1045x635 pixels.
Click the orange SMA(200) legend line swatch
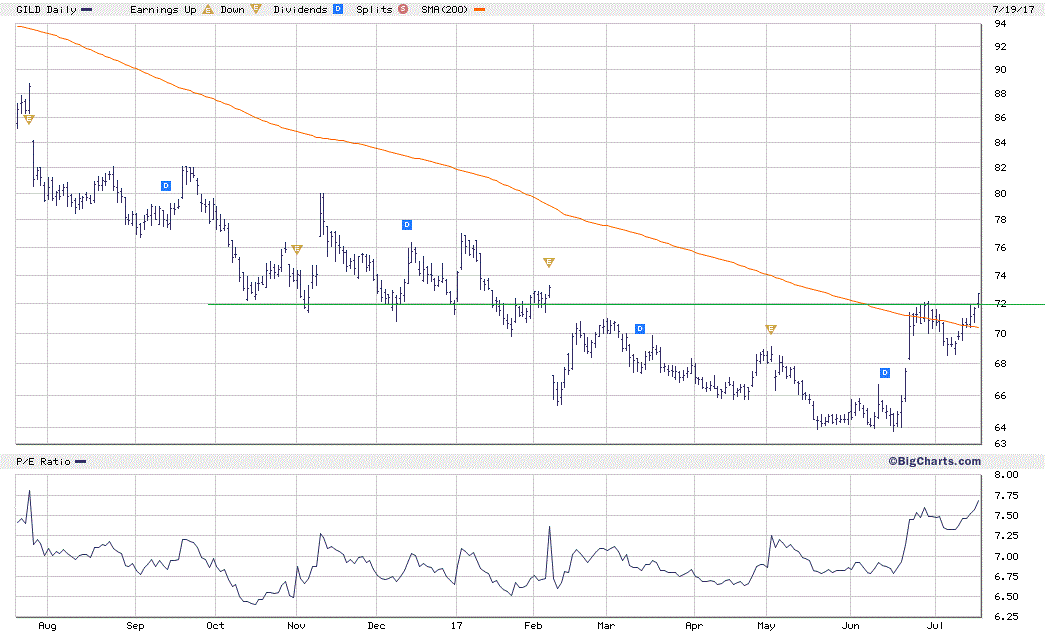tap(480, 9)
